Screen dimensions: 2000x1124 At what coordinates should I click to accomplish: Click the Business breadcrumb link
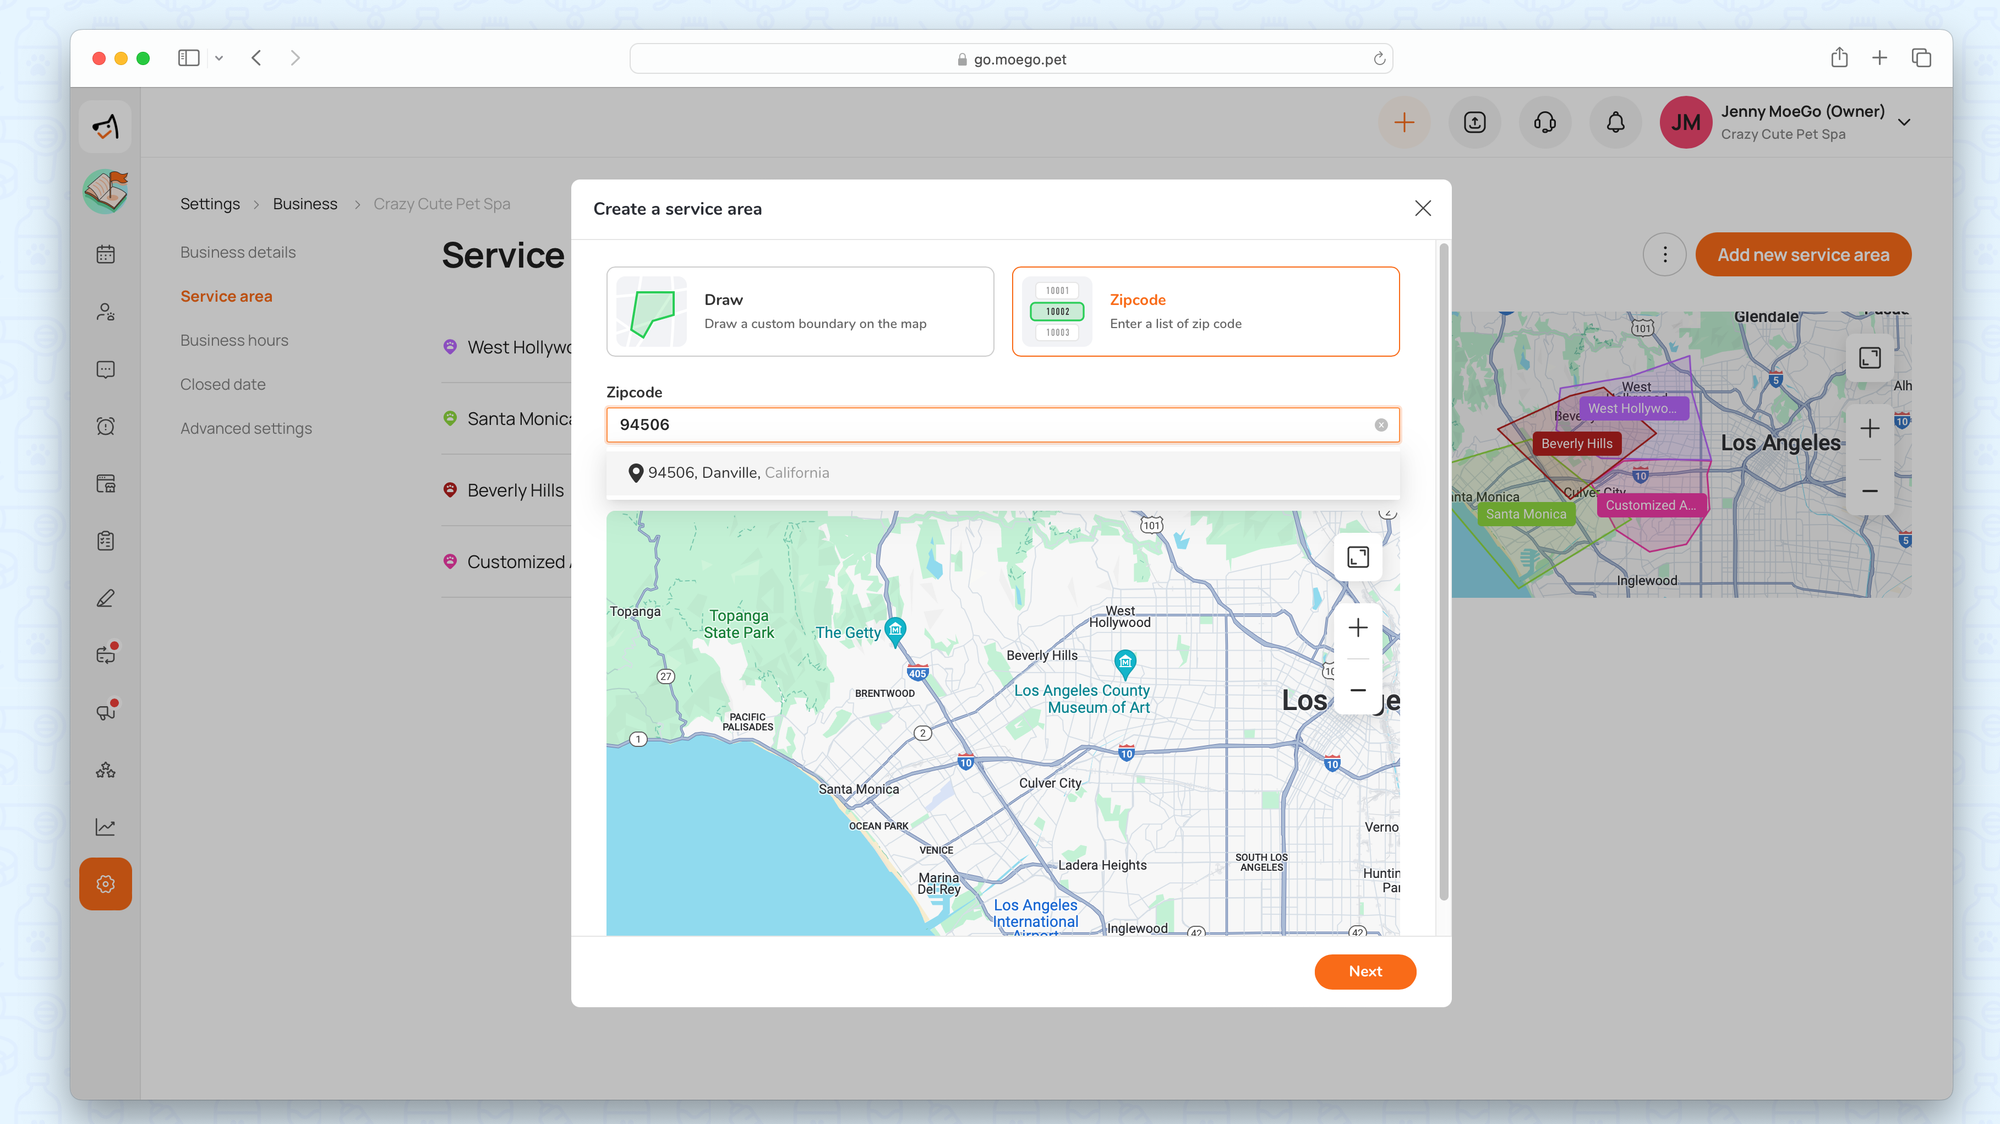tap(305, 204)
